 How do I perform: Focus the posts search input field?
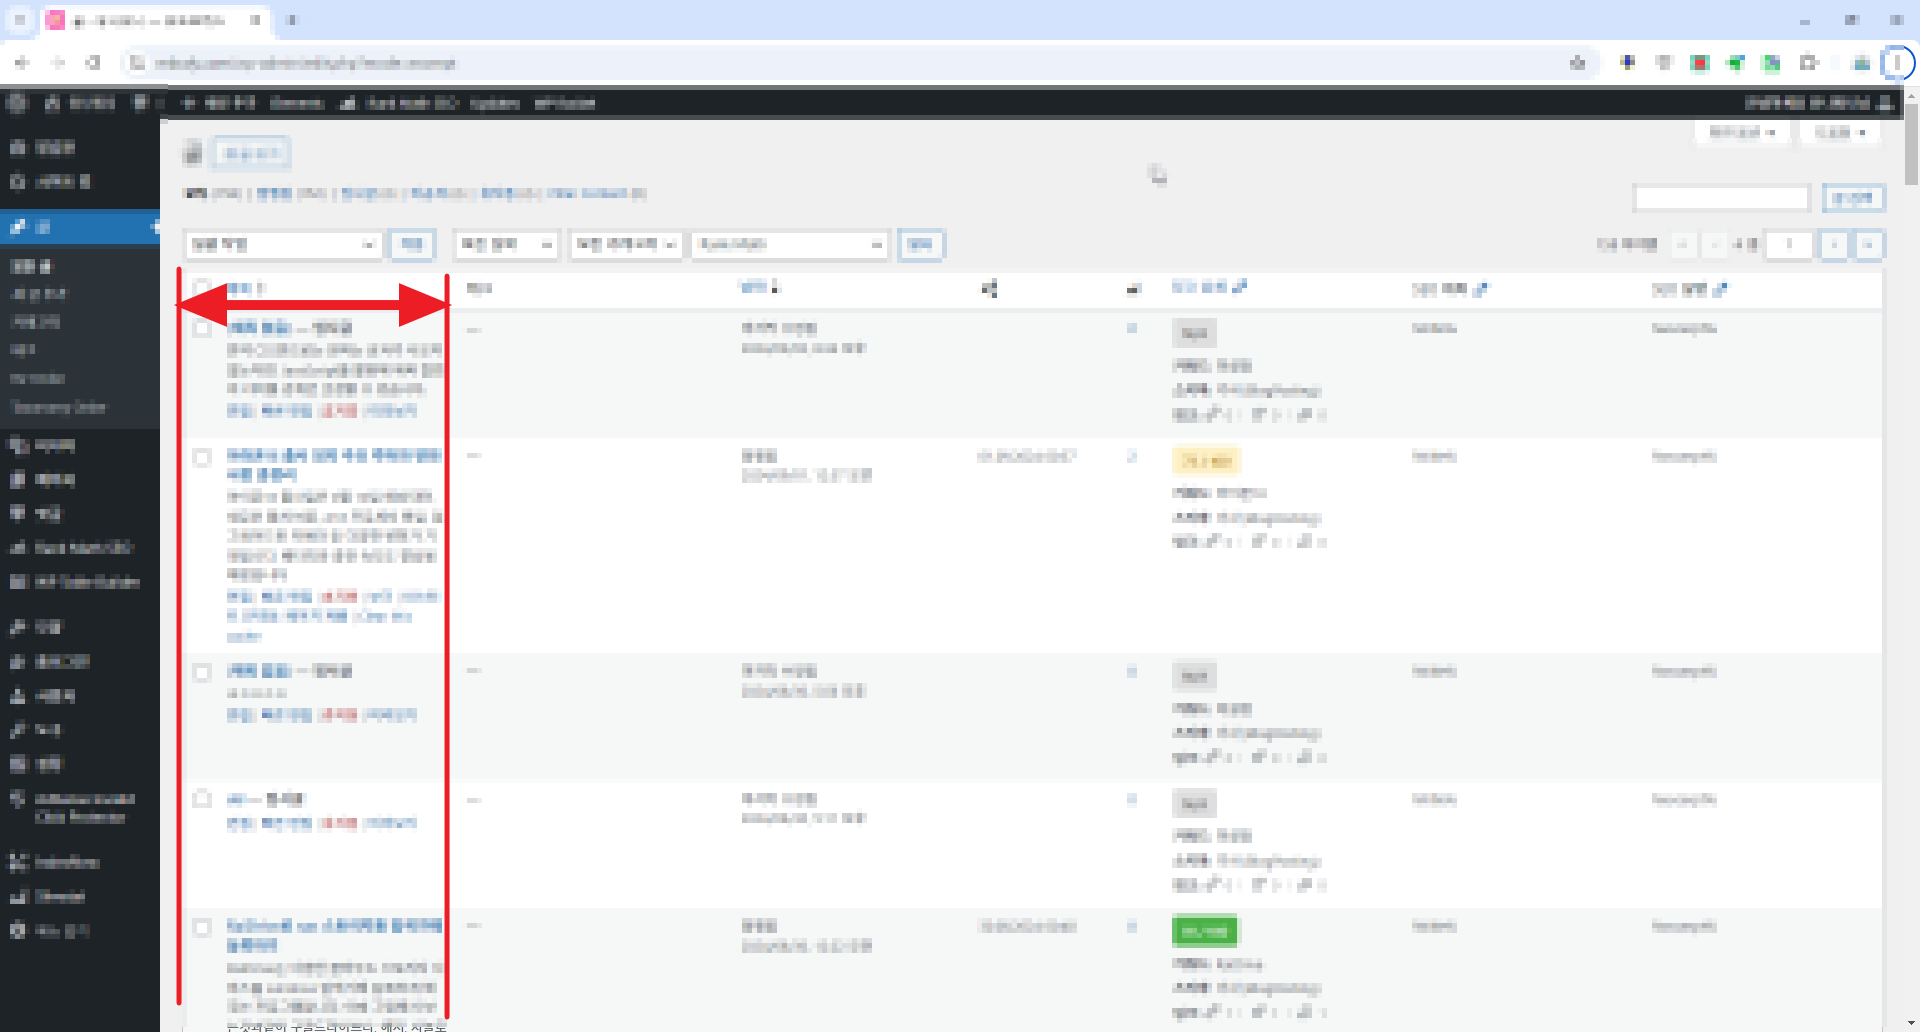(1722, 198)
